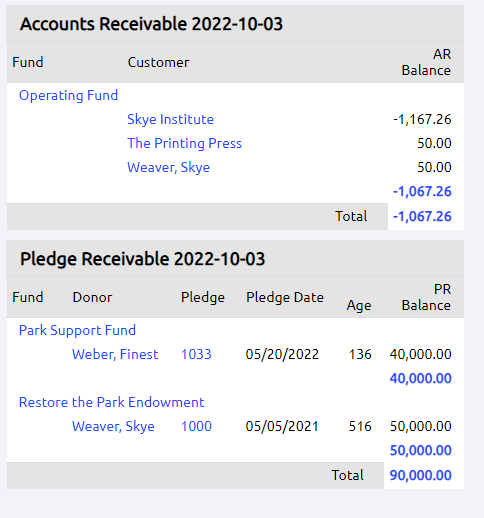
Task: Click the Pledge Receivable total 90,000.00
Action: click(420, 476)
